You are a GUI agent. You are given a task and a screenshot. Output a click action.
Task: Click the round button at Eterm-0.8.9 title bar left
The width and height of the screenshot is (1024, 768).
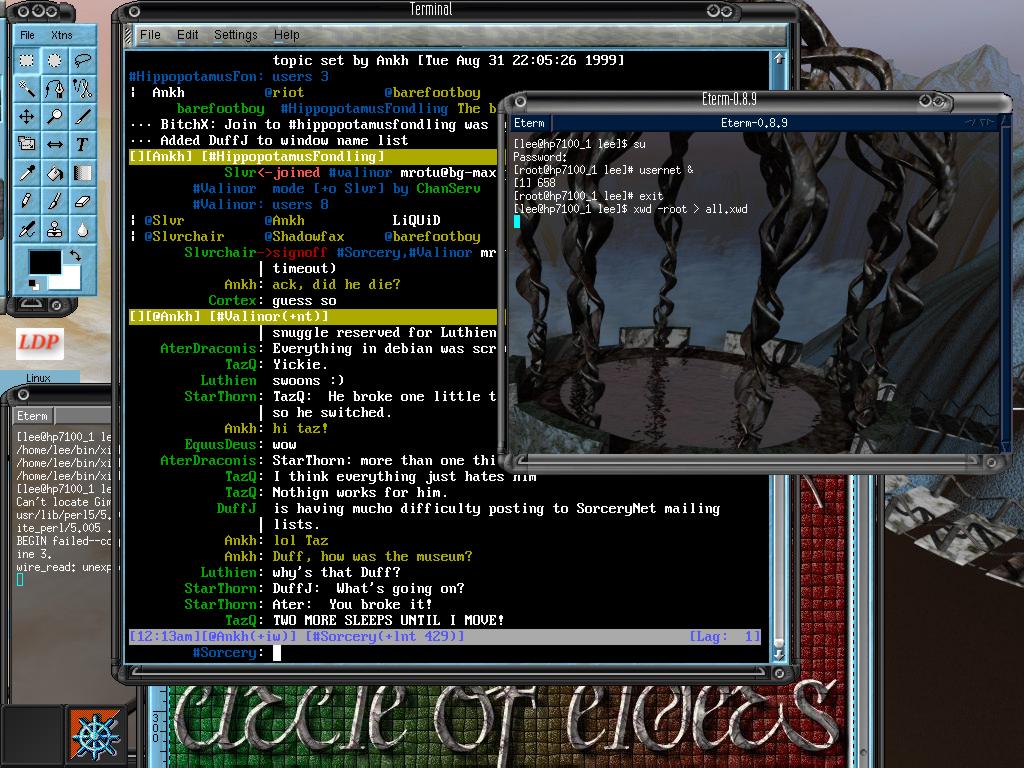click(520, 101)
